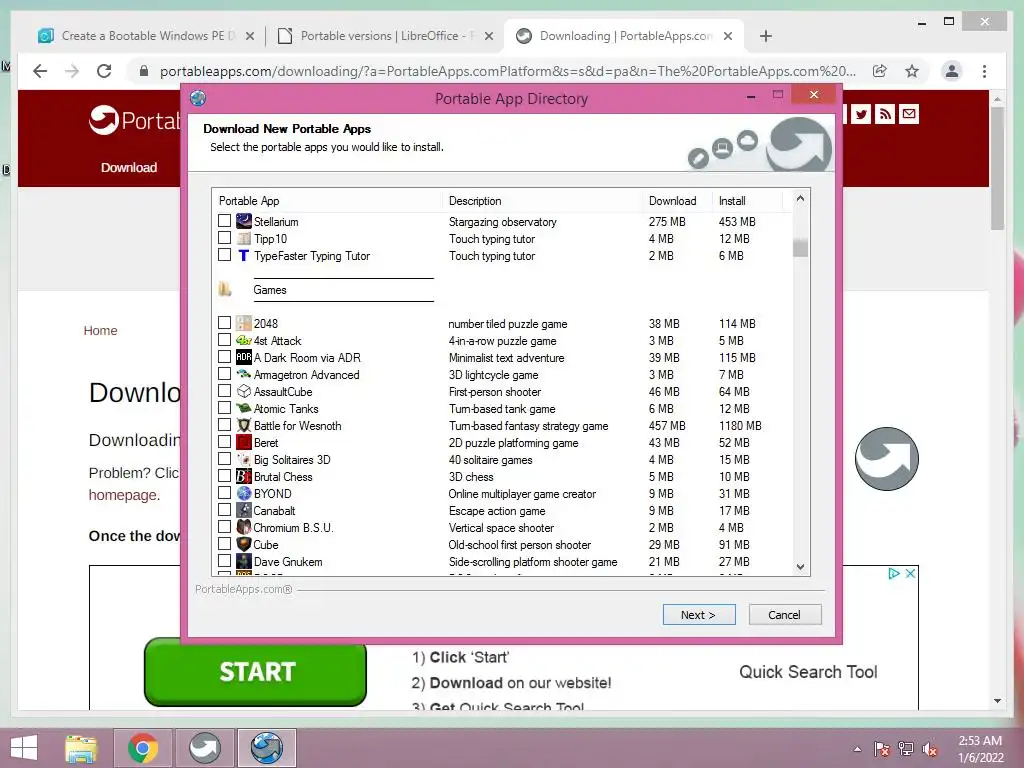Image resolution: width=1024 pixels, height=768 pixels.
Task: Check the Brutal Chess checkbox
Action: (x=224, y=475)
